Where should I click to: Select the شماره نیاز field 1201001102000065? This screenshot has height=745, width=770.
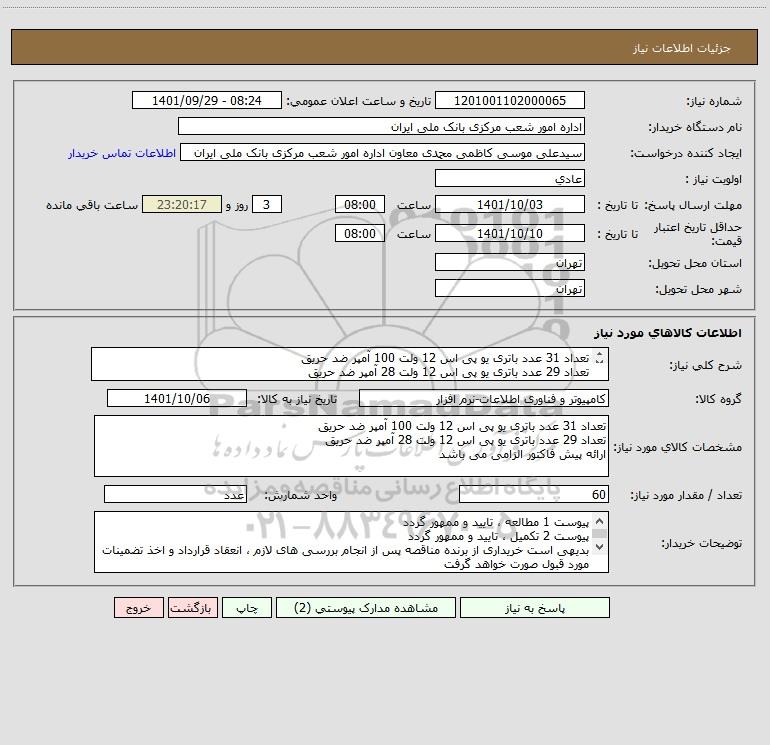point(510,100)
